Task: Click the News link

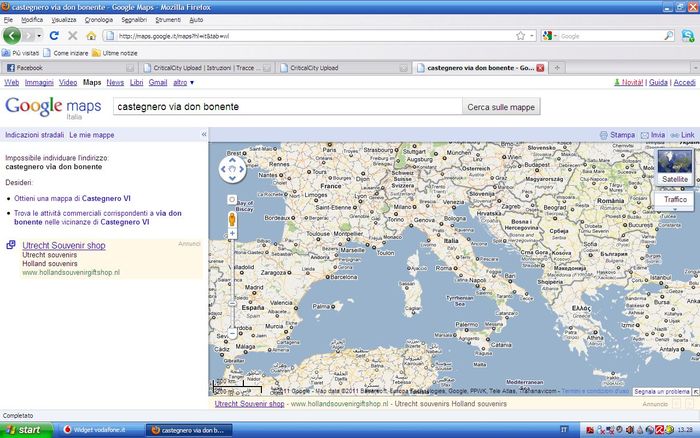Action: pyautogui.click(x=115, y=82)
